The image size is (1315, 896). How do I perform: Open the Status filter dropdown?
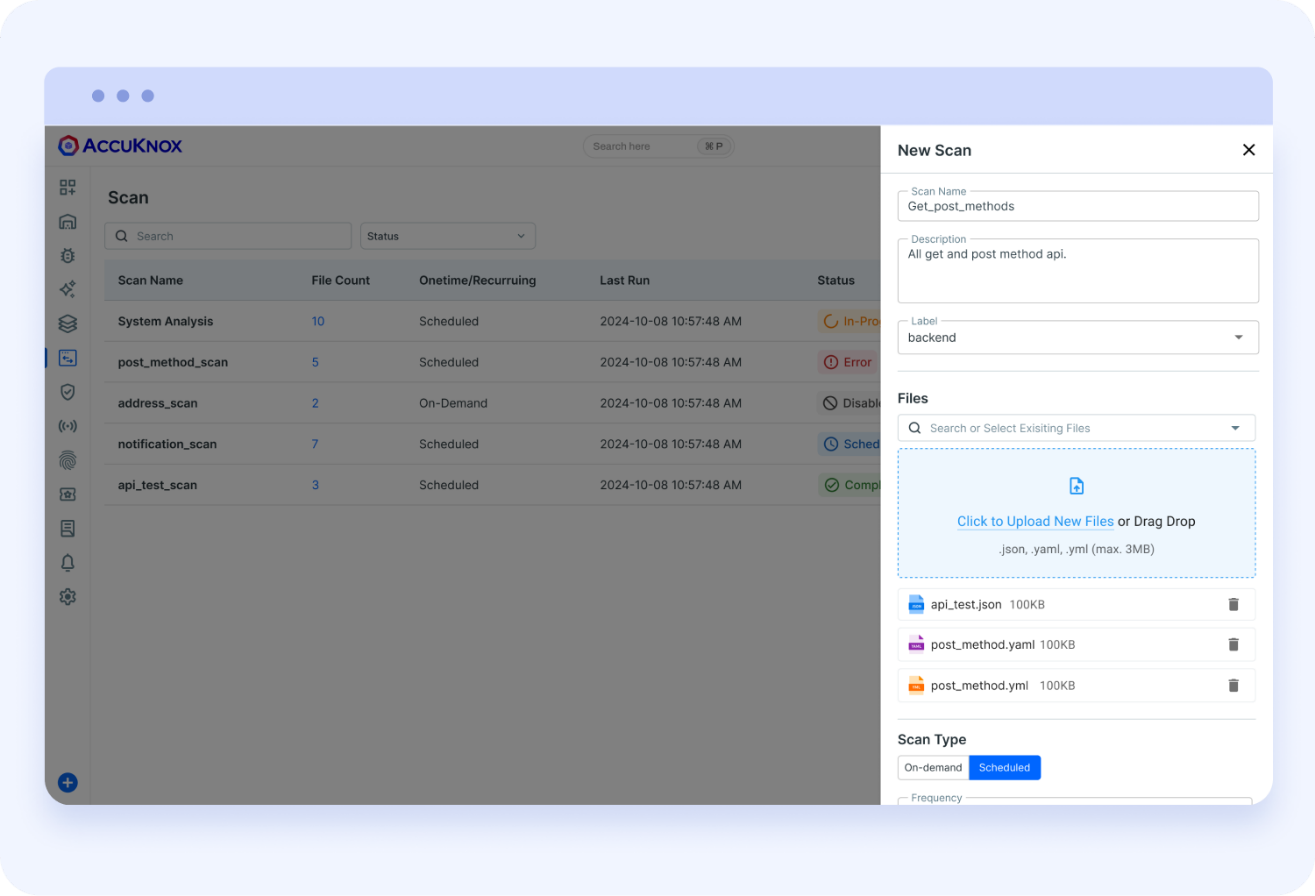tap(447, 235)
